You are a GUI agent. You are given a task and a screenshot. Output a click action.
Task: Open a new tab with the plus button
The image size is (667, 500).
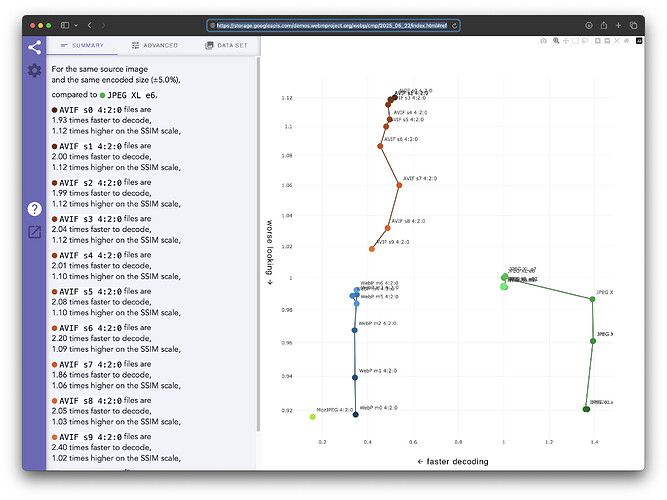[619, 26]
